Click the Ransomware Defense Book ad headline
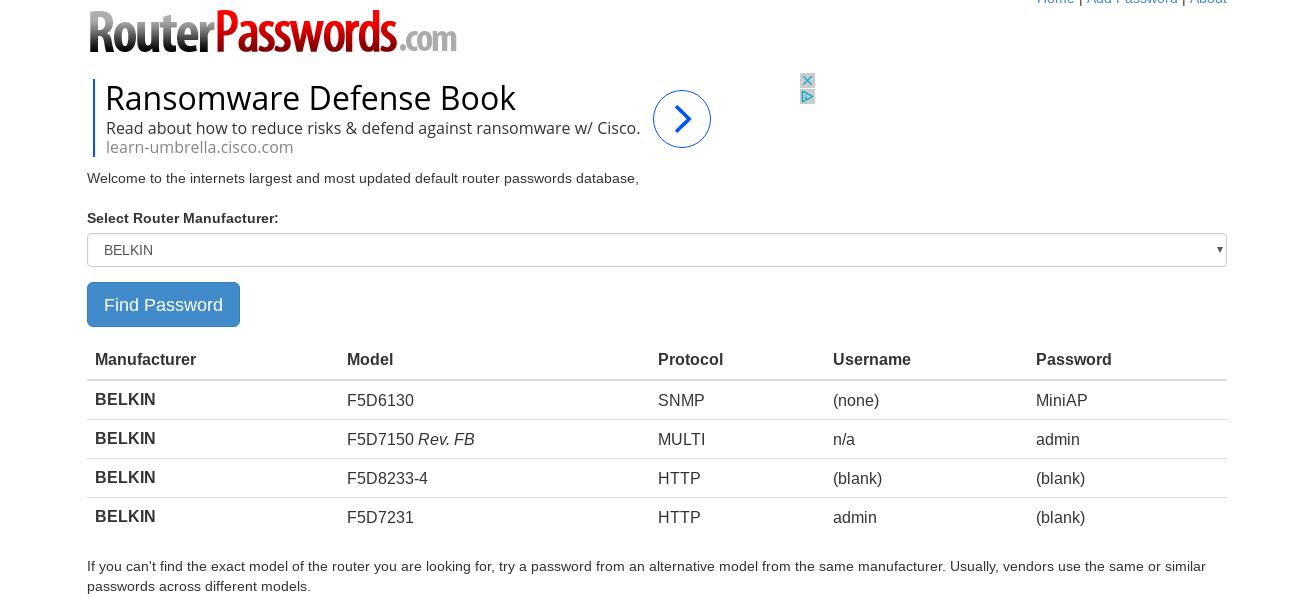Image resolution: width=1314 pixels, height=599 pixels. (x=310, y=98)
